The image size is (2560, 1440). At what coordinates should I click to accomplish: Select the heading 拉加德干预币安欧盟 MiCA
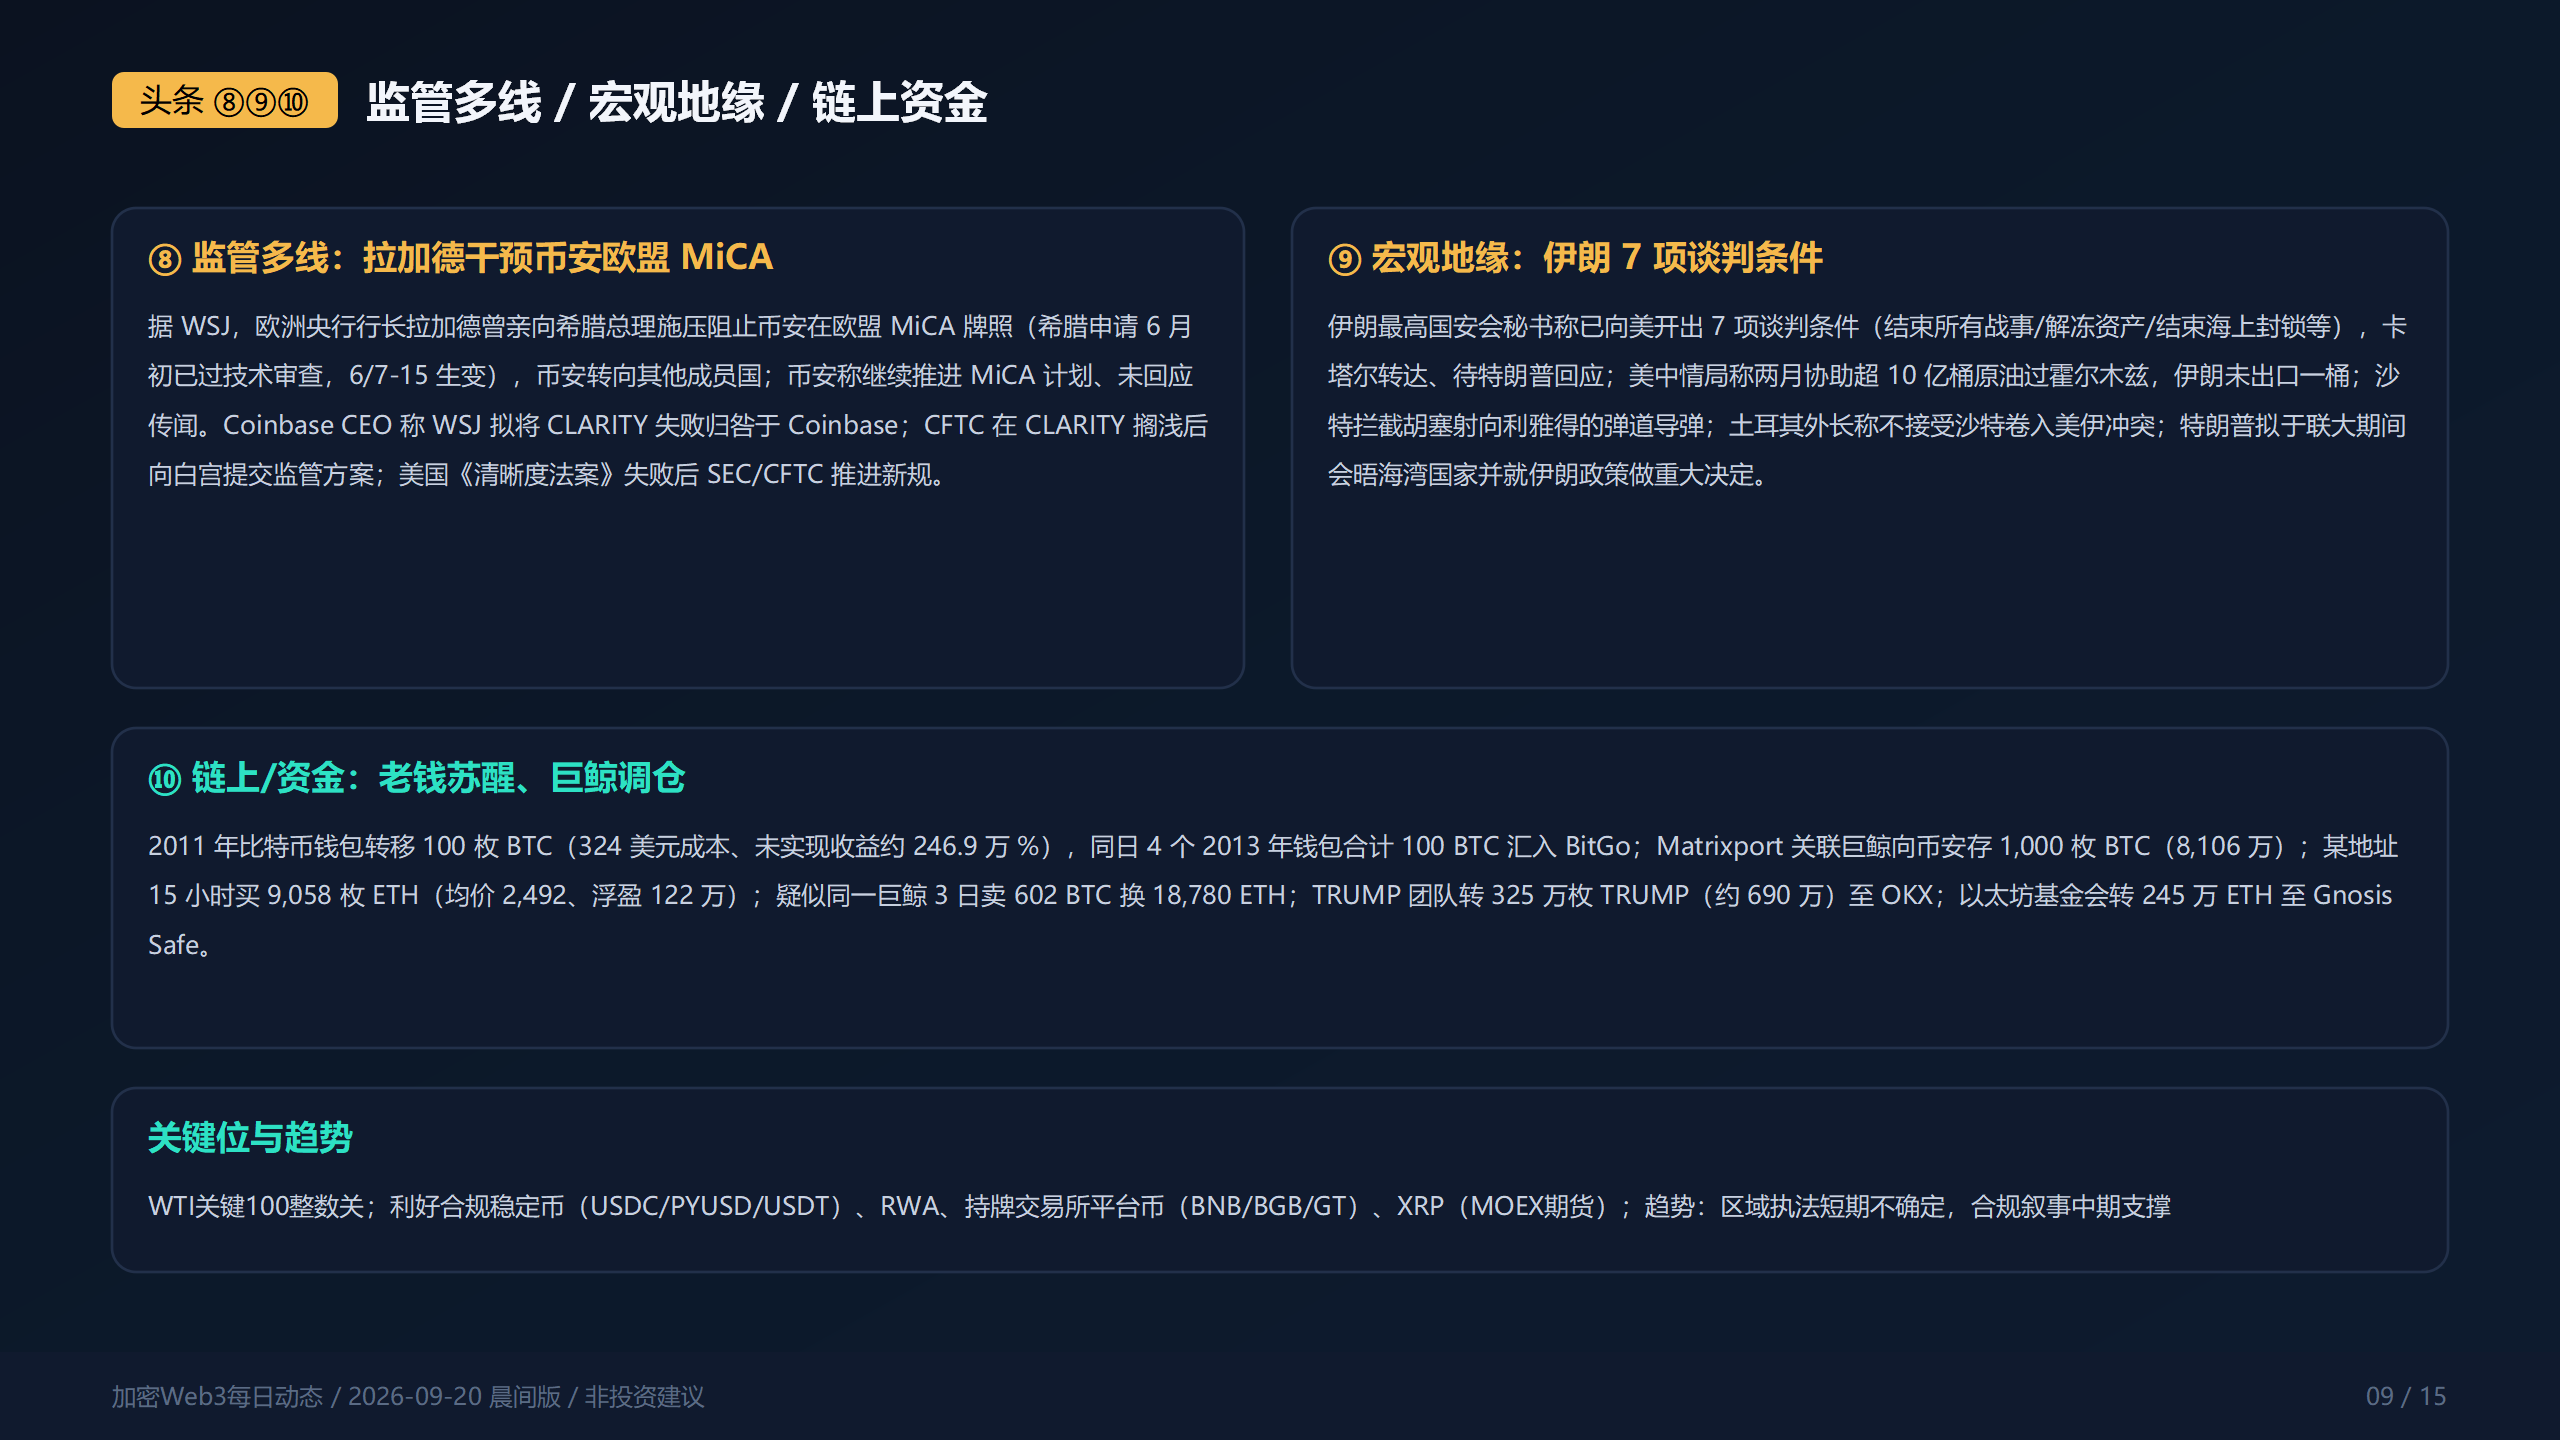coord(568,258)
